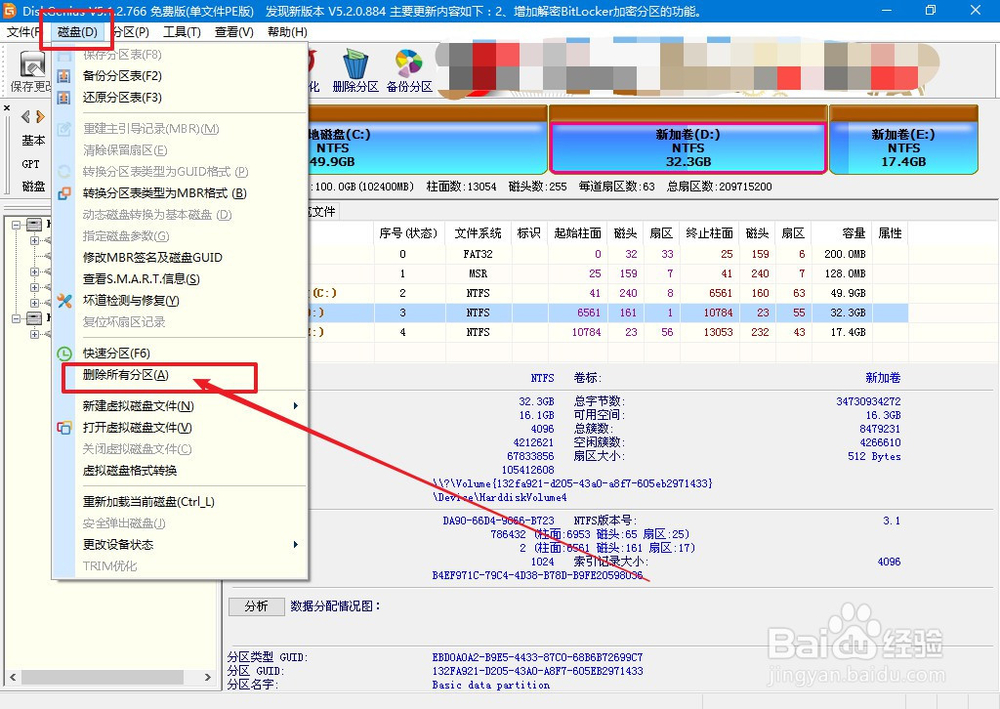Open the 磁盘(D) menu
1000x709 pixels.
77,32
